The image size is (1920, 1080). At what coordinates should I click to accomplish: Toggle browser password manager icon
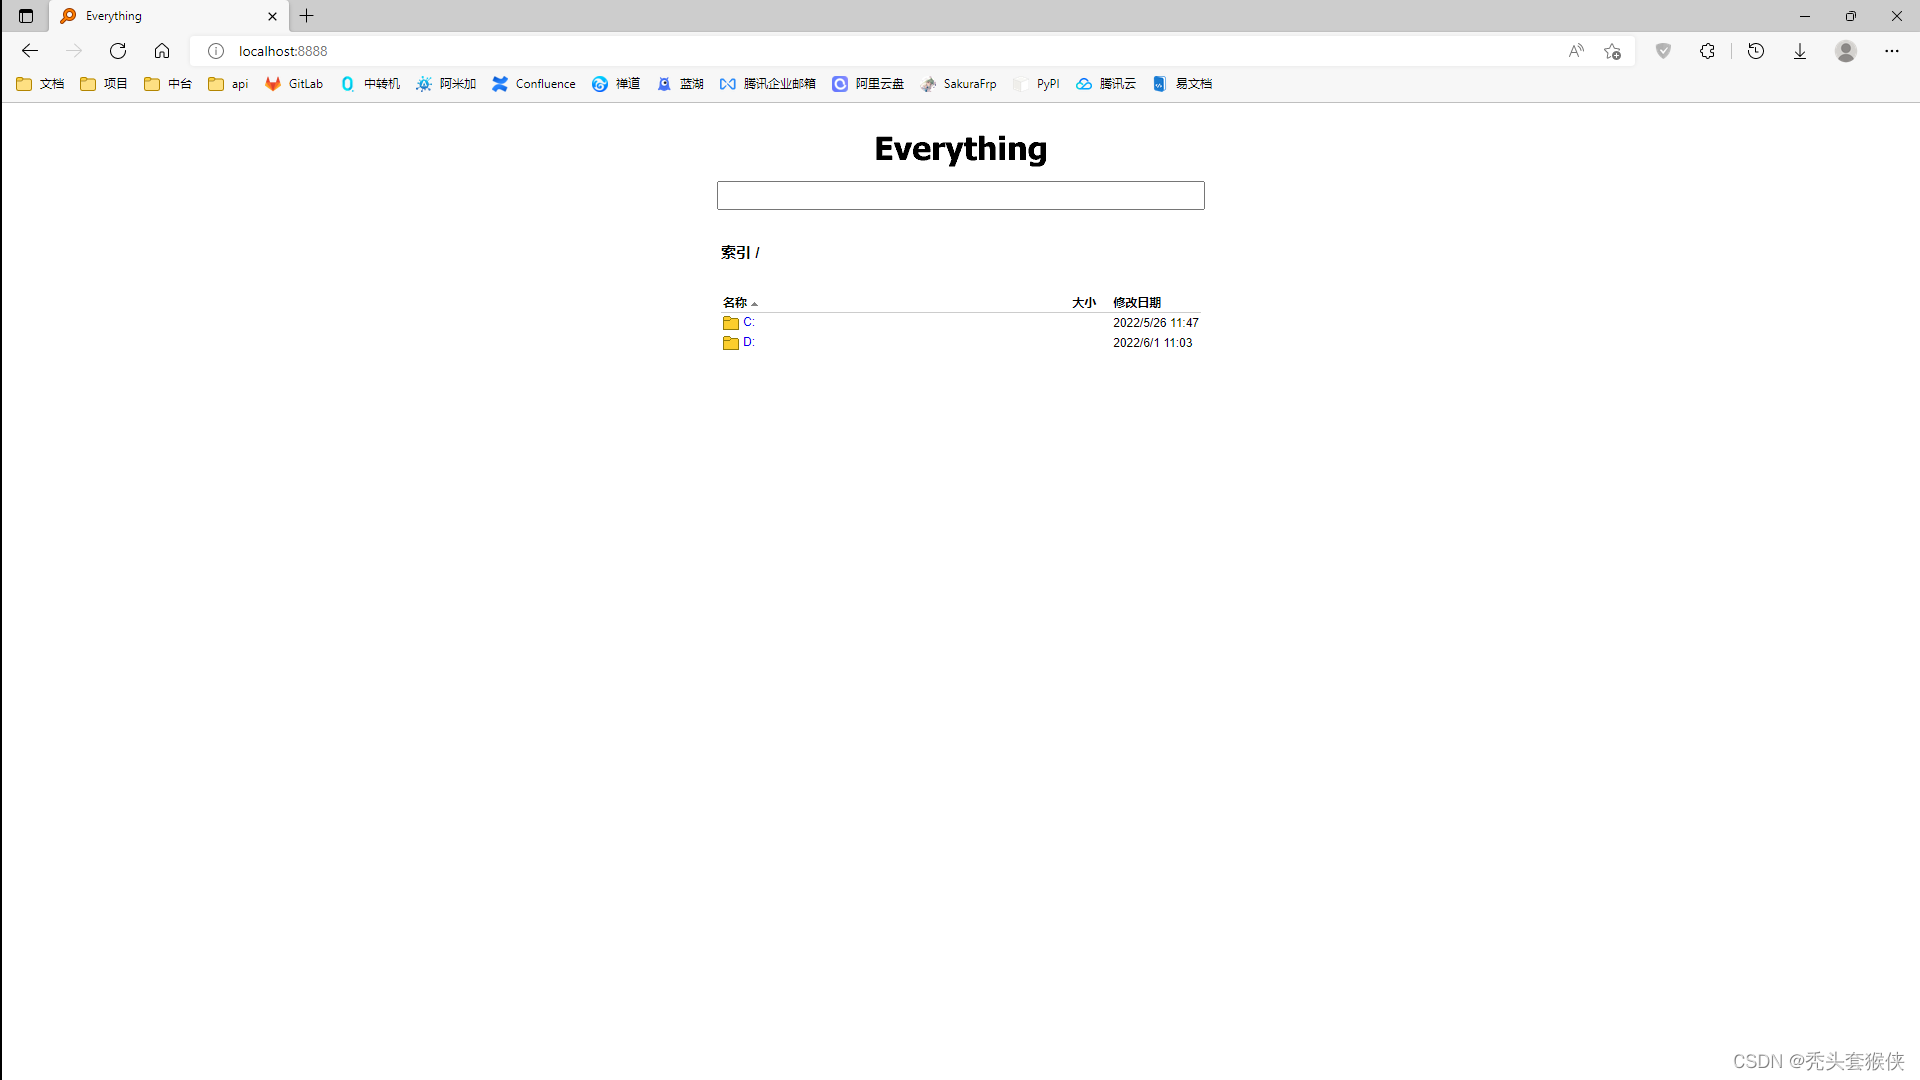1663,50
